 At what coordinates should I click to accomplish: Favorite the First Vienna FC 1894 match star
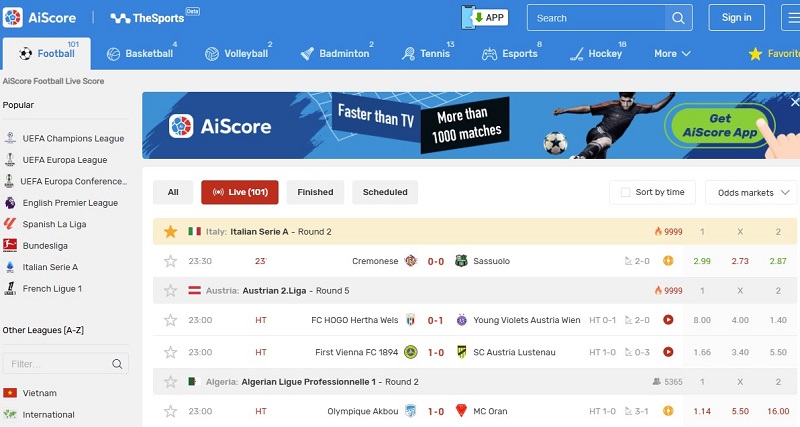[170, 352]
